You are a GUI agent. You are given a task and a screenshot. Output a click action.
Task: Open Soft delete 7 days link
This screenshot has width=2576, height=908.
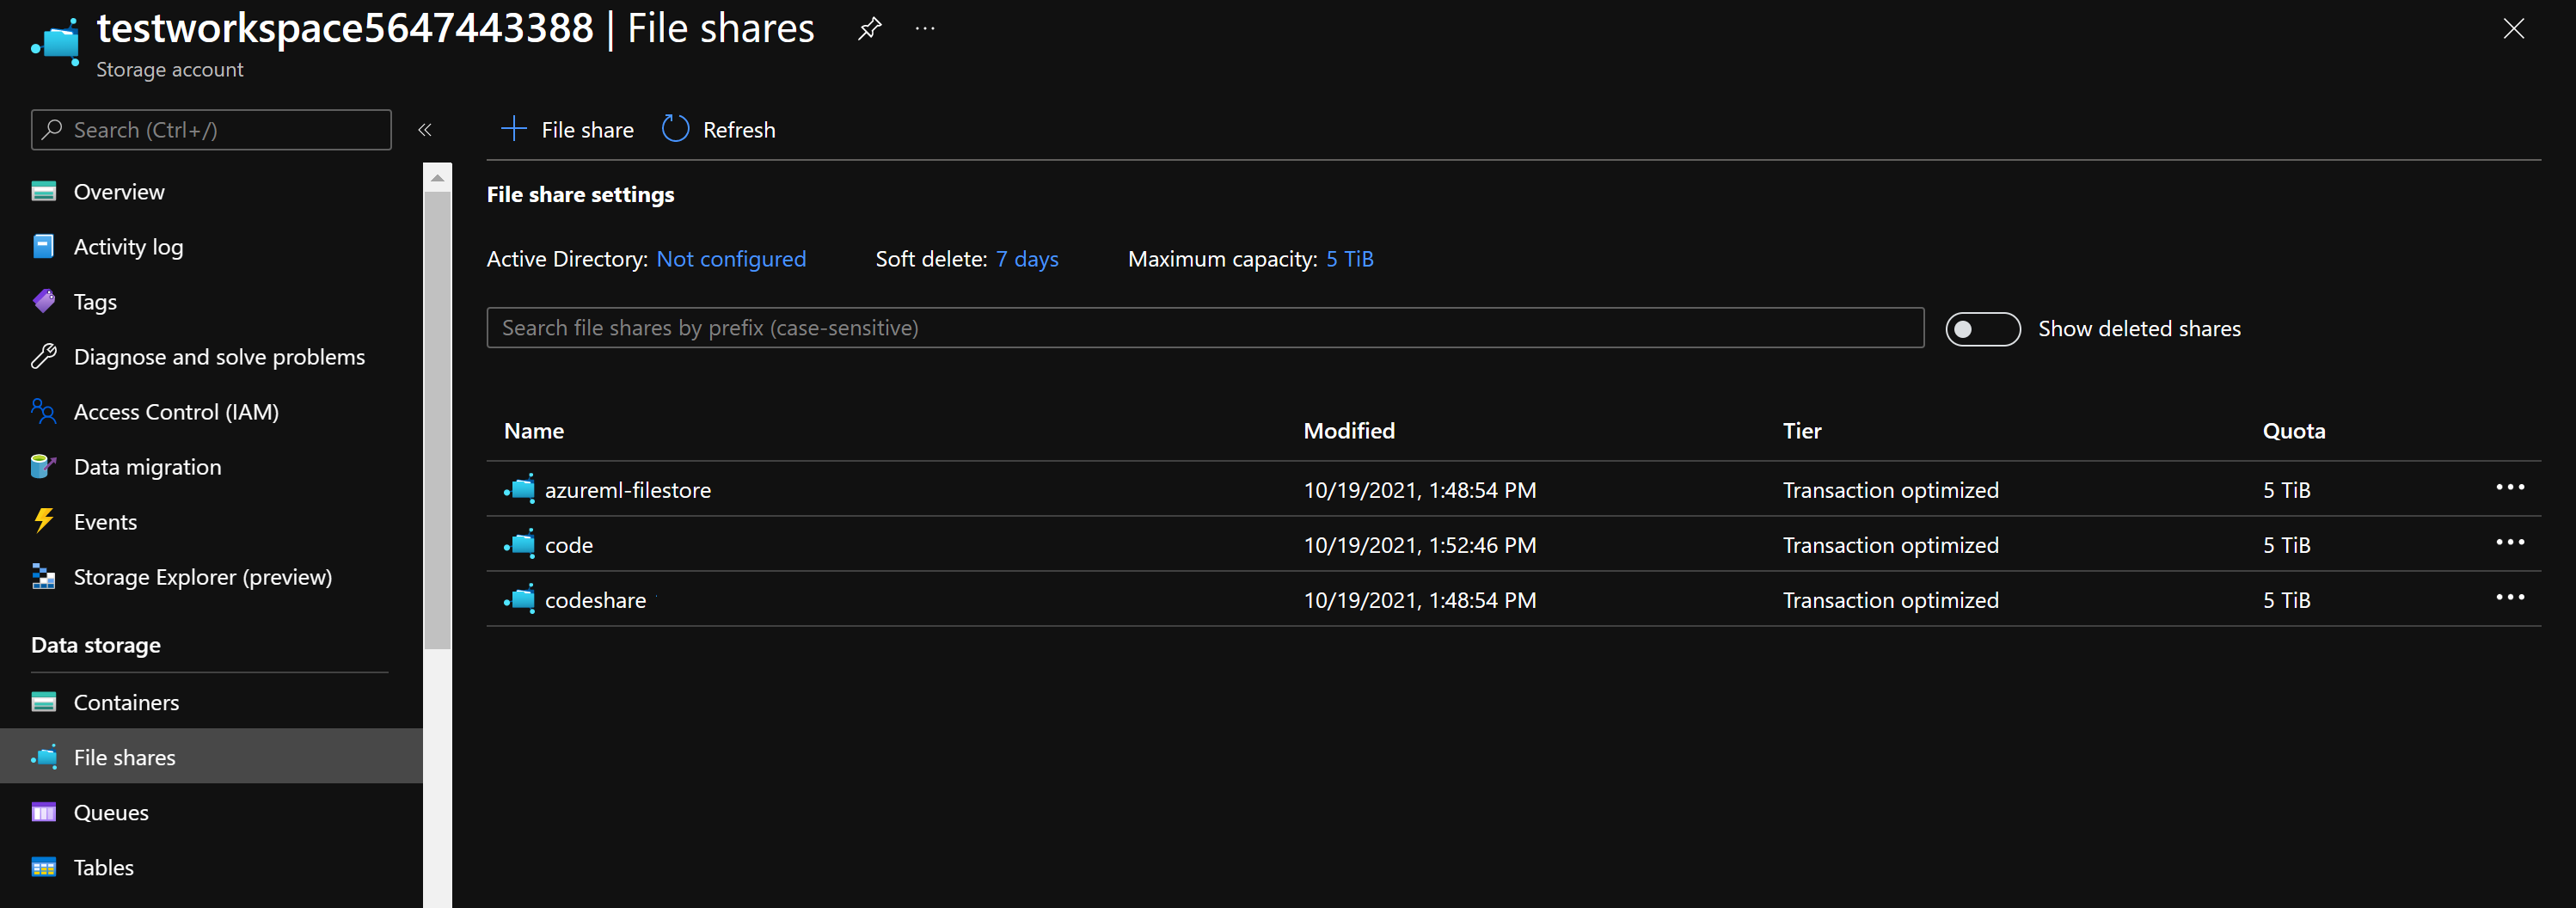click(1027, 259)
